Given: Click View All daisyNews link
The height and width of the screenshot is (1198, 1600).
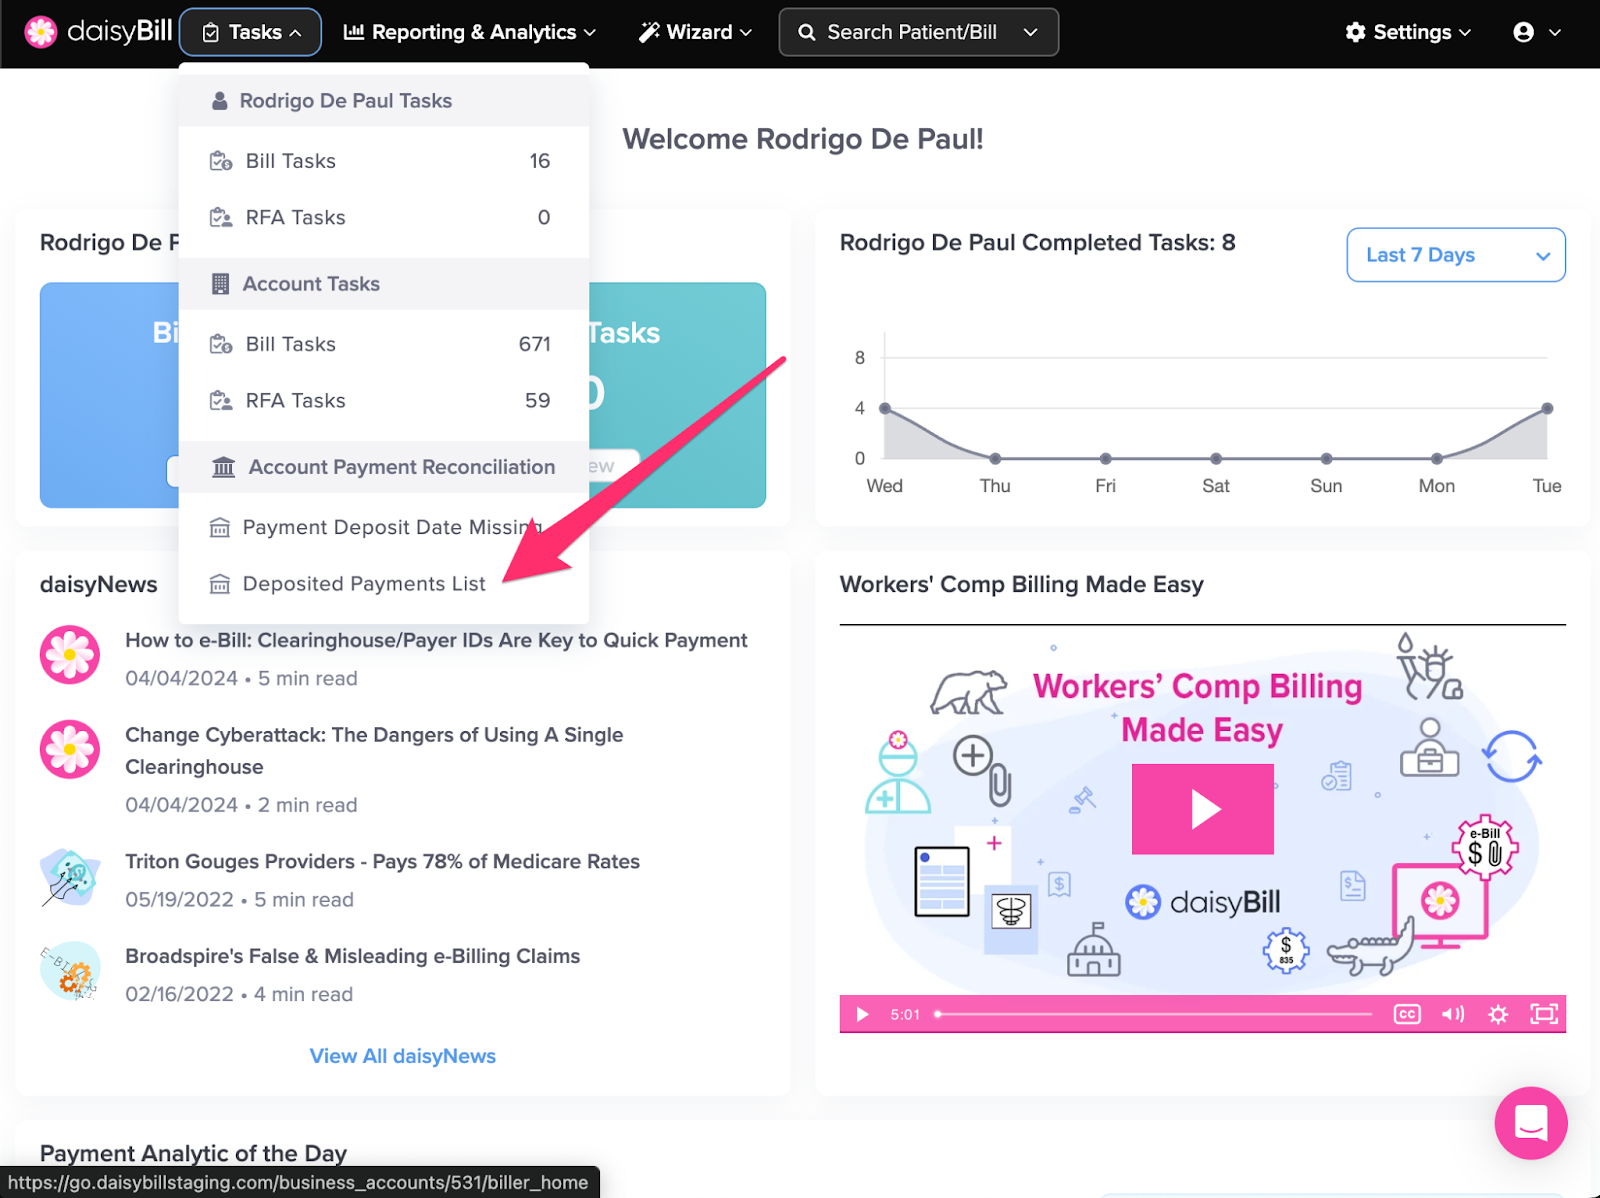Looking at the screenshot, I should pyautogui.click(x=402, y=1056).
